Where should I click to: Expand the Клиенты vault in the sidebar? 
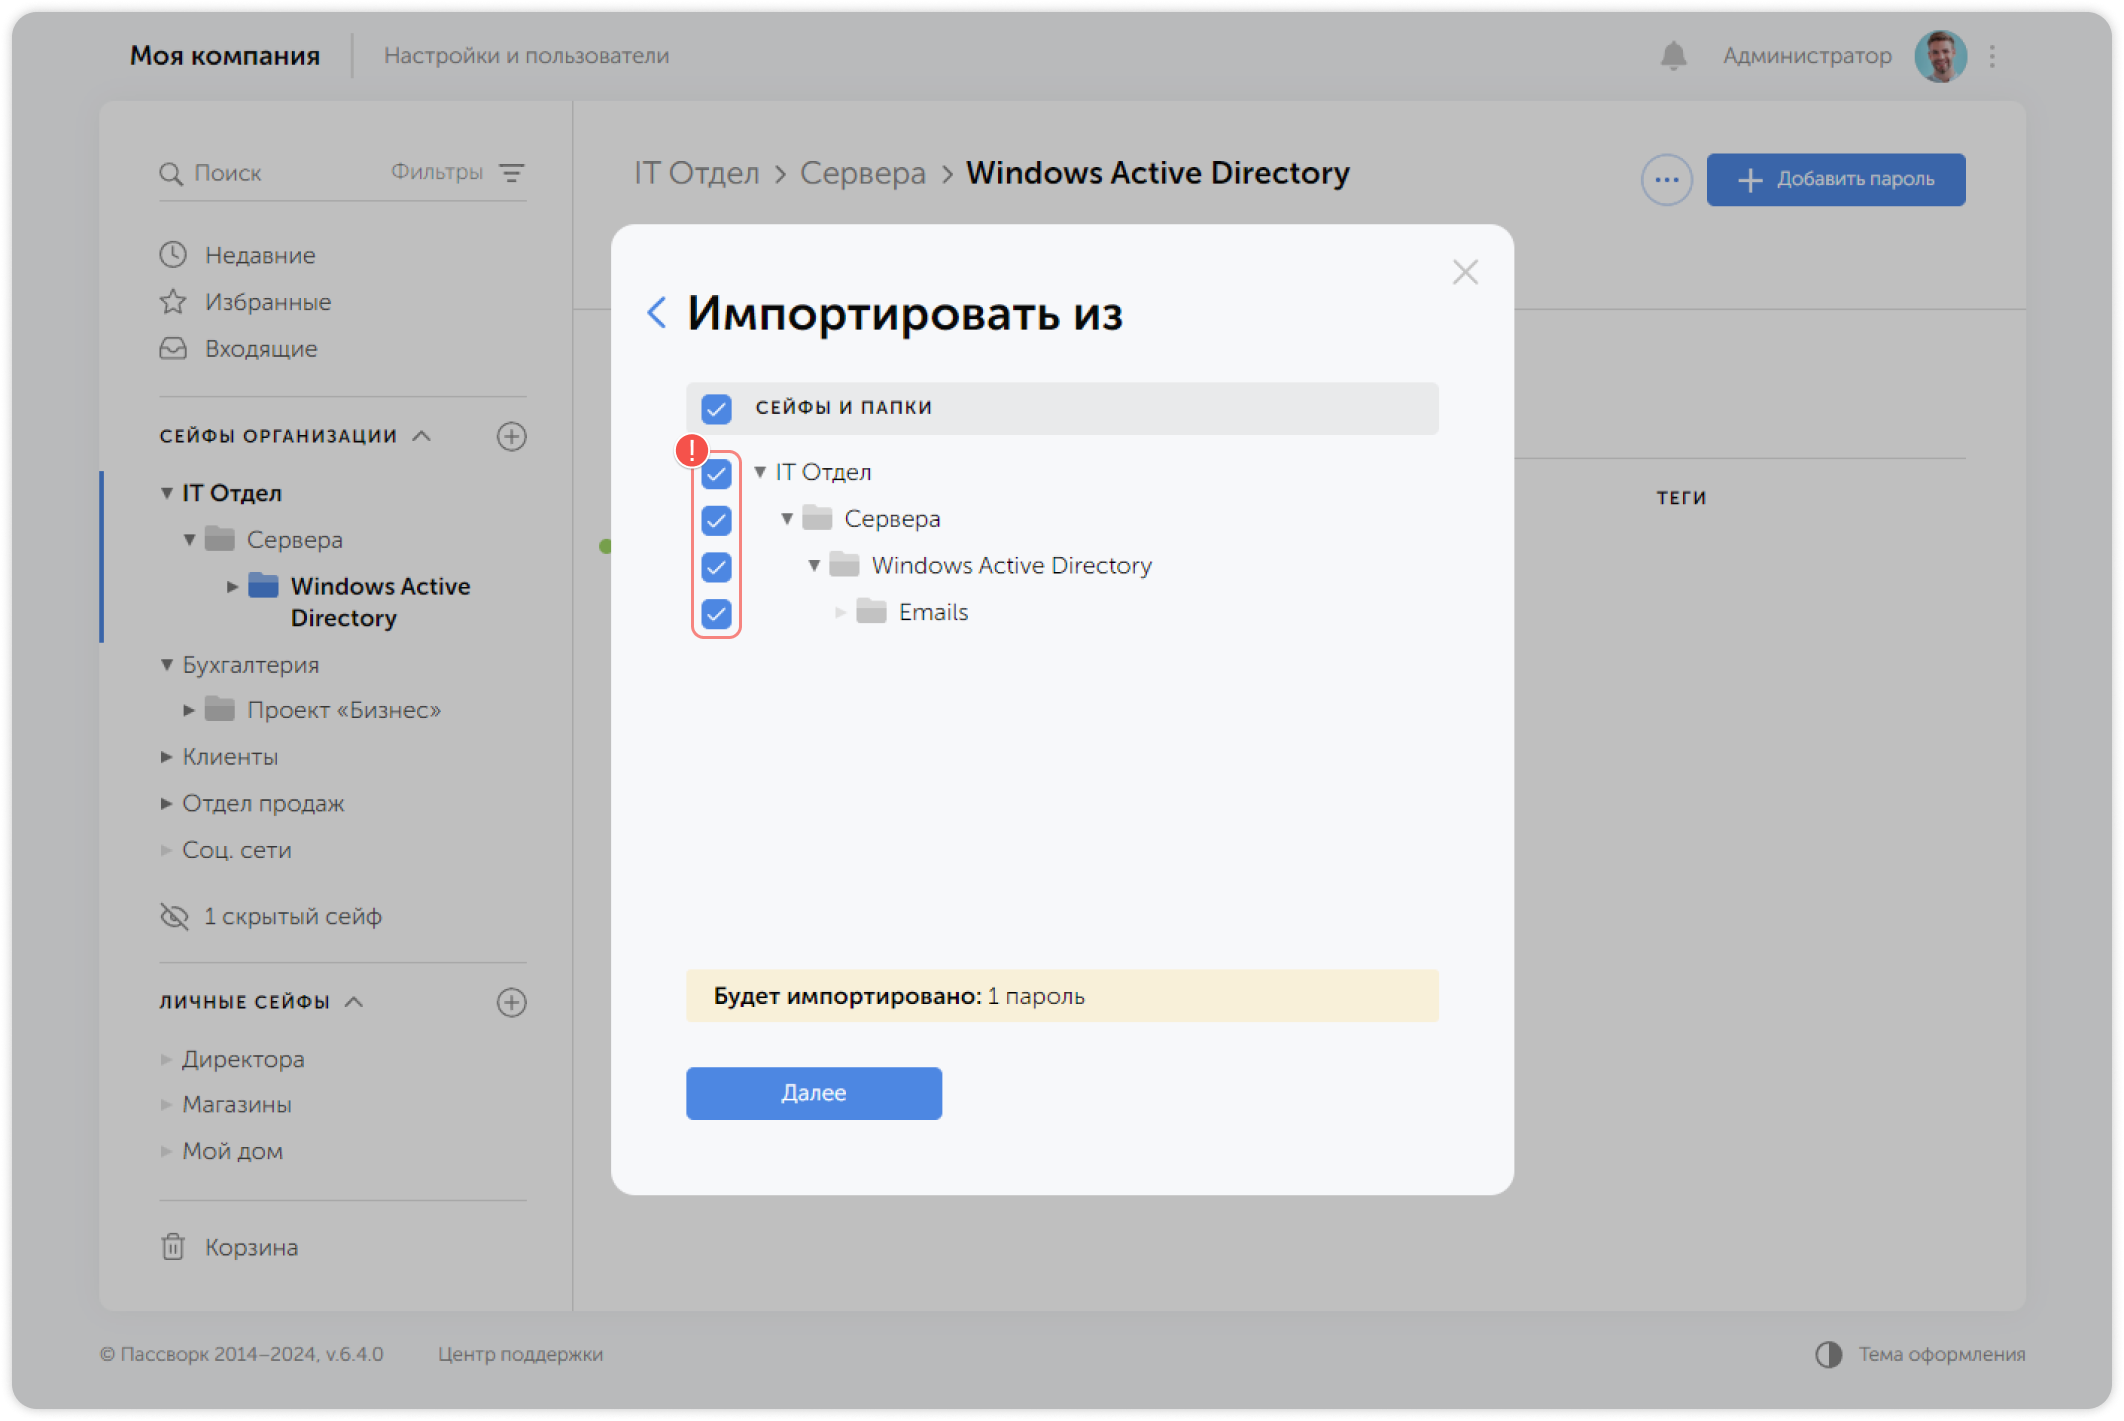point(166,757)
